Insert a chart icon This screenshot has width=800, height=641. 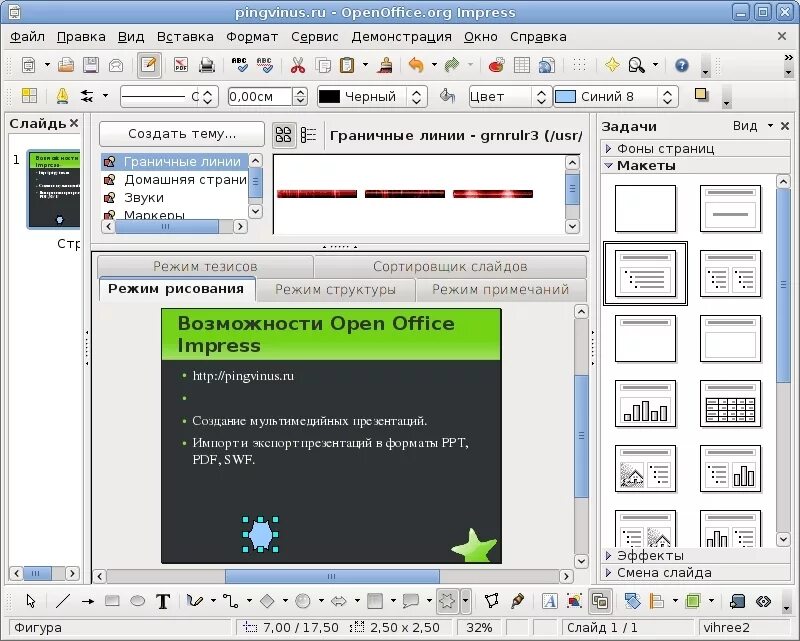pyautogui.click(x=496, y=65)
